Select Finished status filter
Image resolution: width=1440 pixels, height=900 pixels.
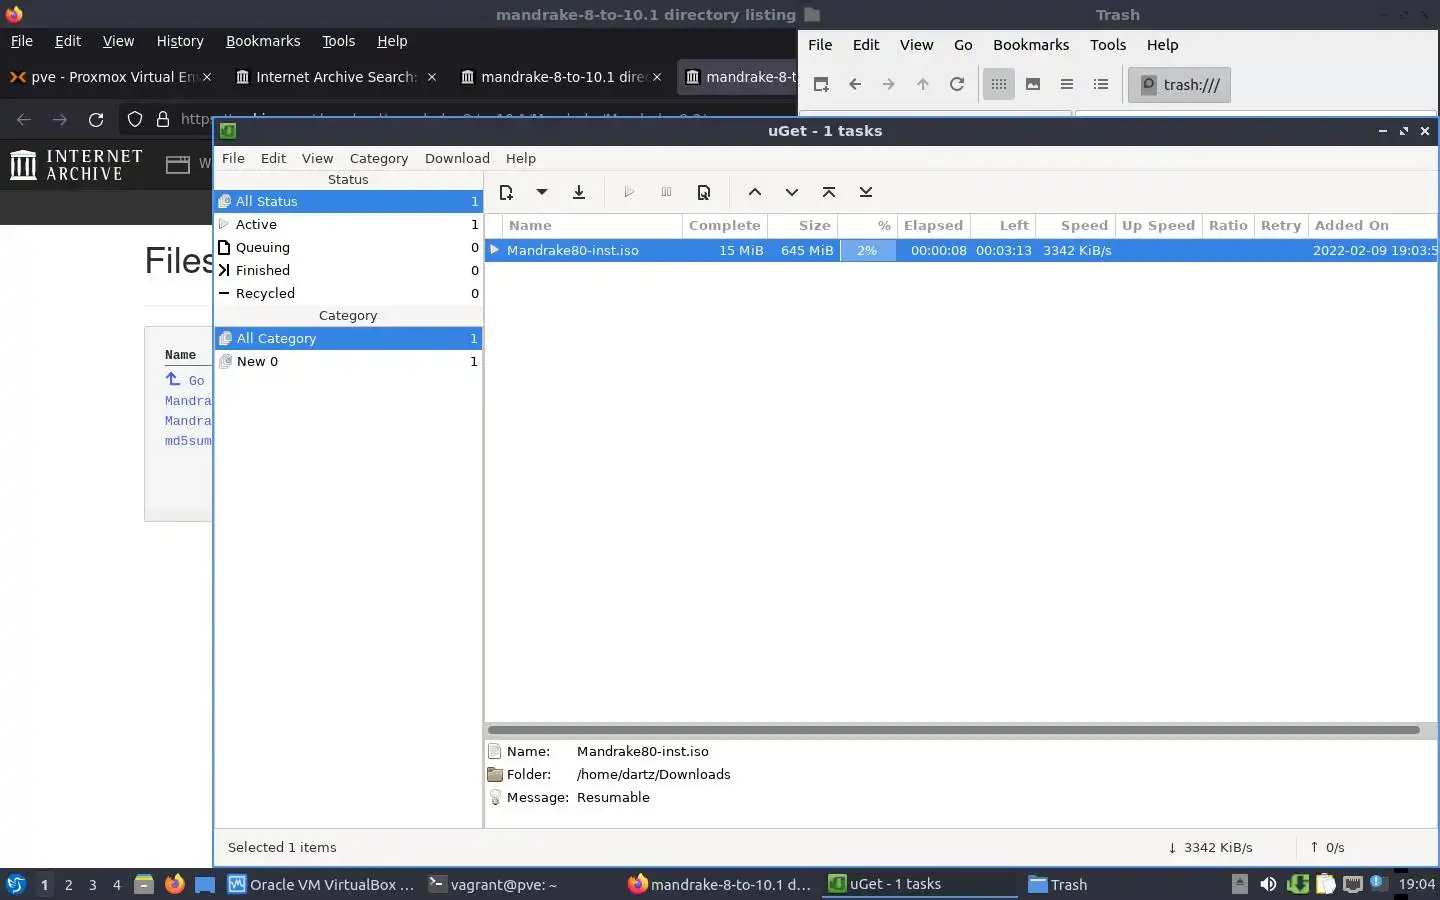click(348, 270)
